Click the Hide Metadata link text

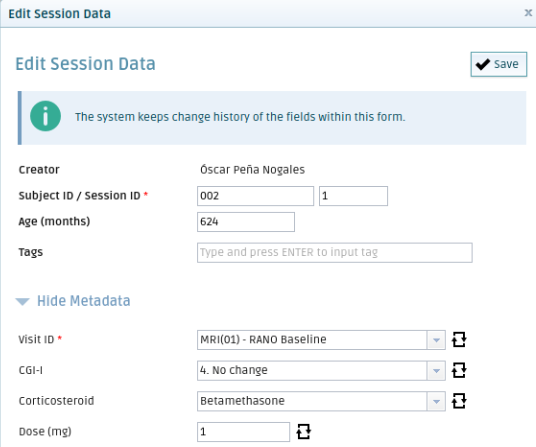point(84,301)
